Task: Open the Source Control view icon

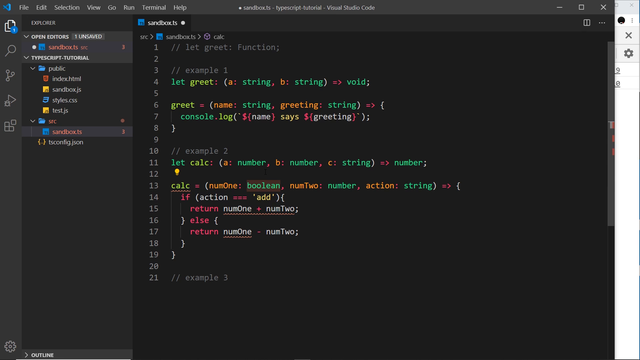Action: (x=10, y=76)
